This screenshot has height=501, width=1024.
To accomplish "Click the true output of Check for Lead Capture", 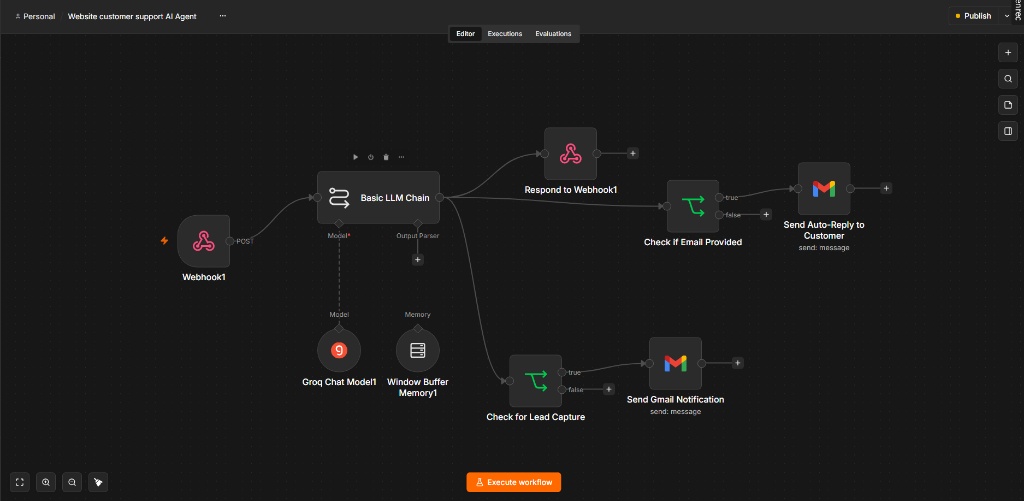I will point(562,372).
